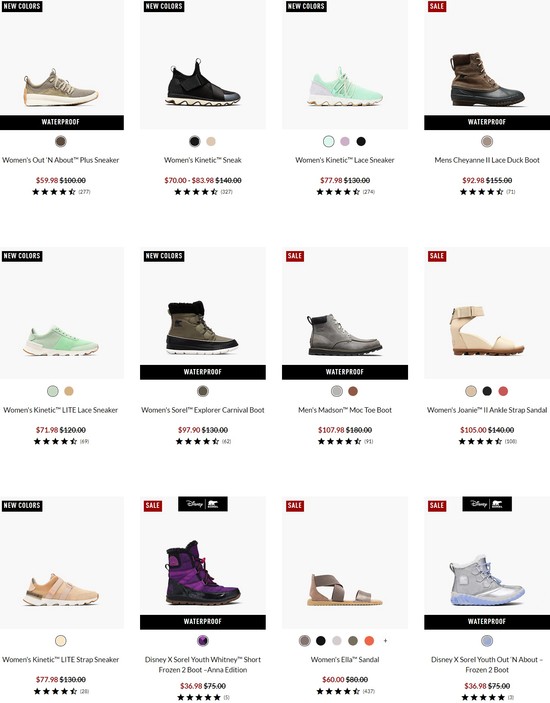Select black swatch for Women's Kinetic Sneak
This screenshot has width=550, height=703.
[x=194, y=142]
